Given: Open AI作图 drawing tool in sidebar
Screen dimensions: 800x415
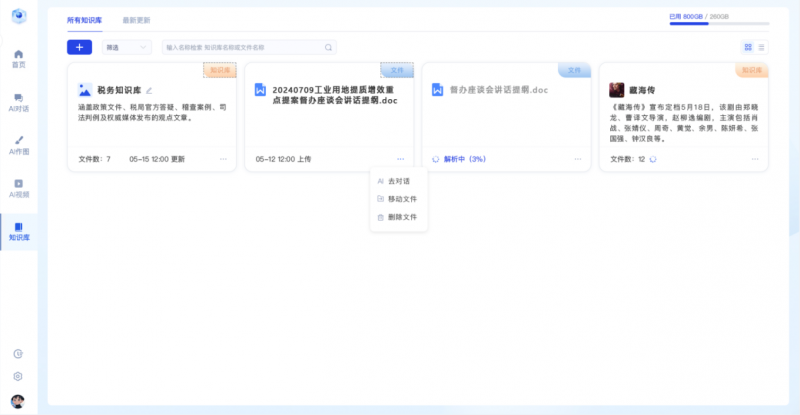Looking at the screenshot, I should coord(18,144).
